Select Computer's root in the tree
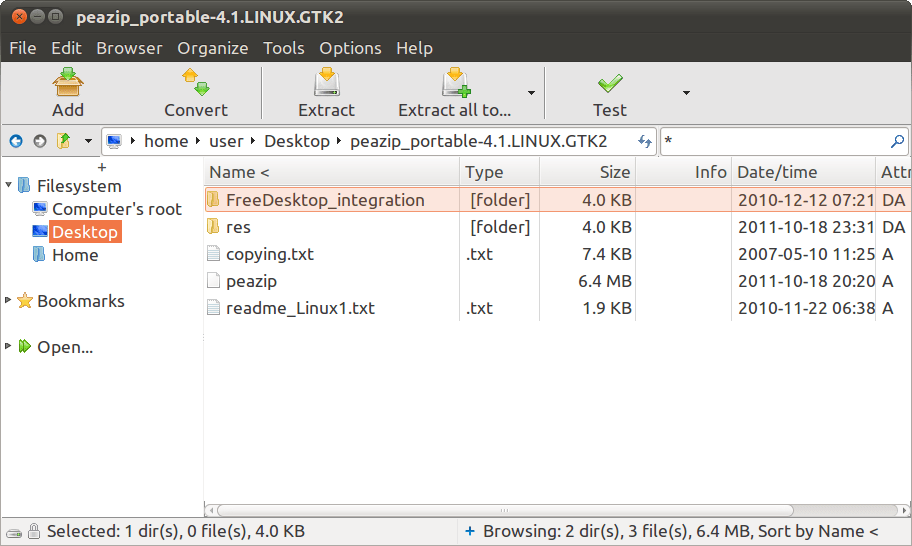Image resolution: width=912 pixels, height=546 pixels. pos(117,209)
